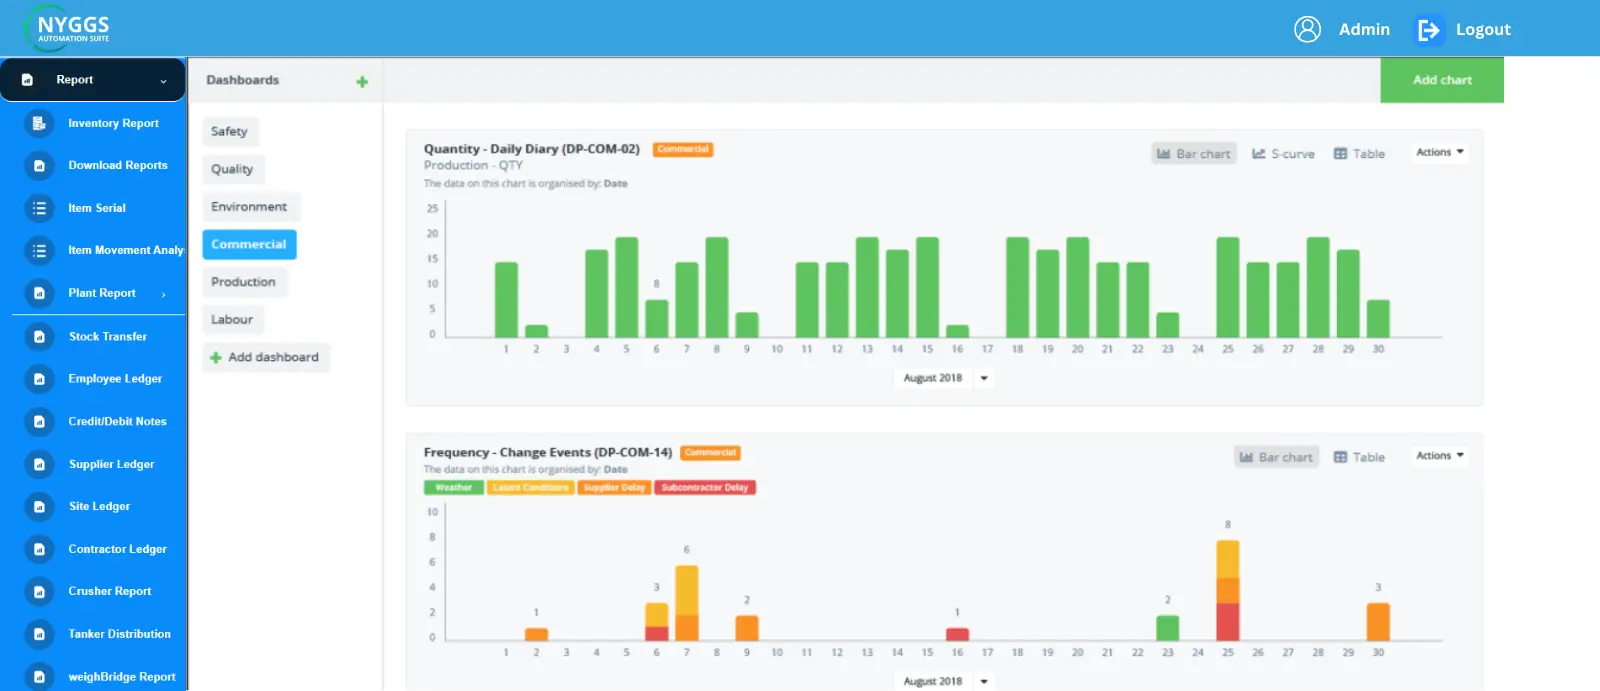Click the day 30 orange bar in Frequency chart
Viewport: 1600px width, 691px height.
click(x=1378, y=621)
